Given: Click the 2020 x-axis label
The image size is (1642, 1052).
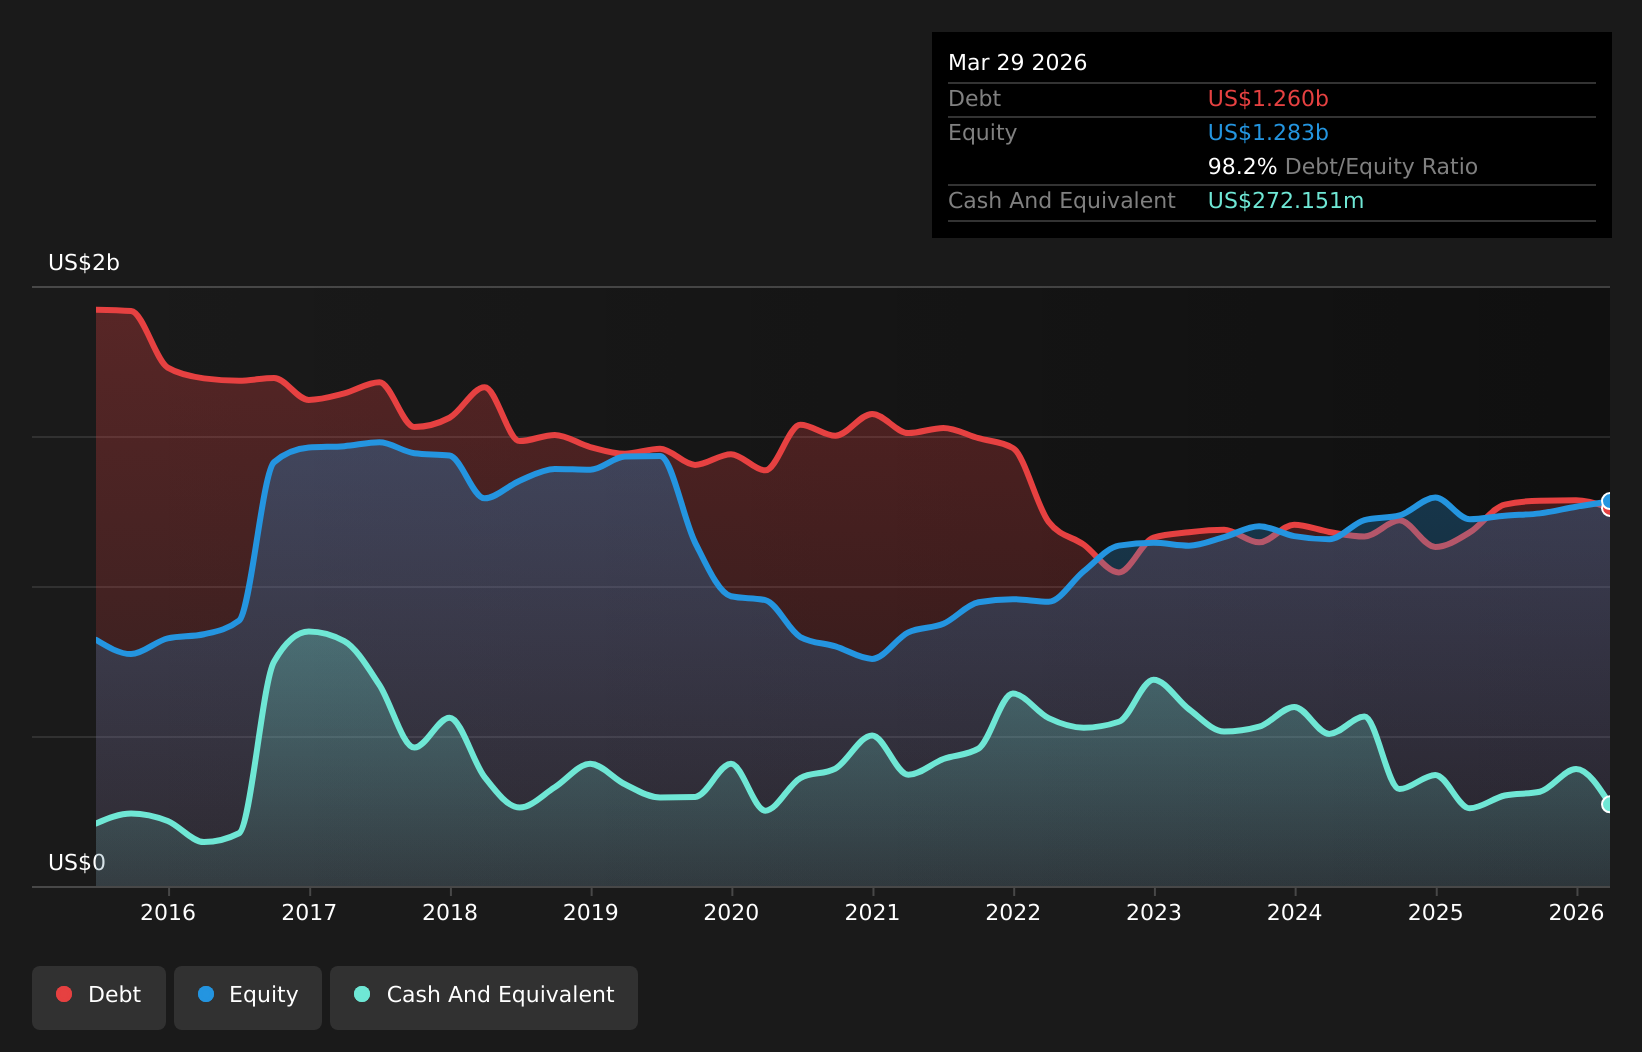Looking at the screenshot, I should 732,912.
